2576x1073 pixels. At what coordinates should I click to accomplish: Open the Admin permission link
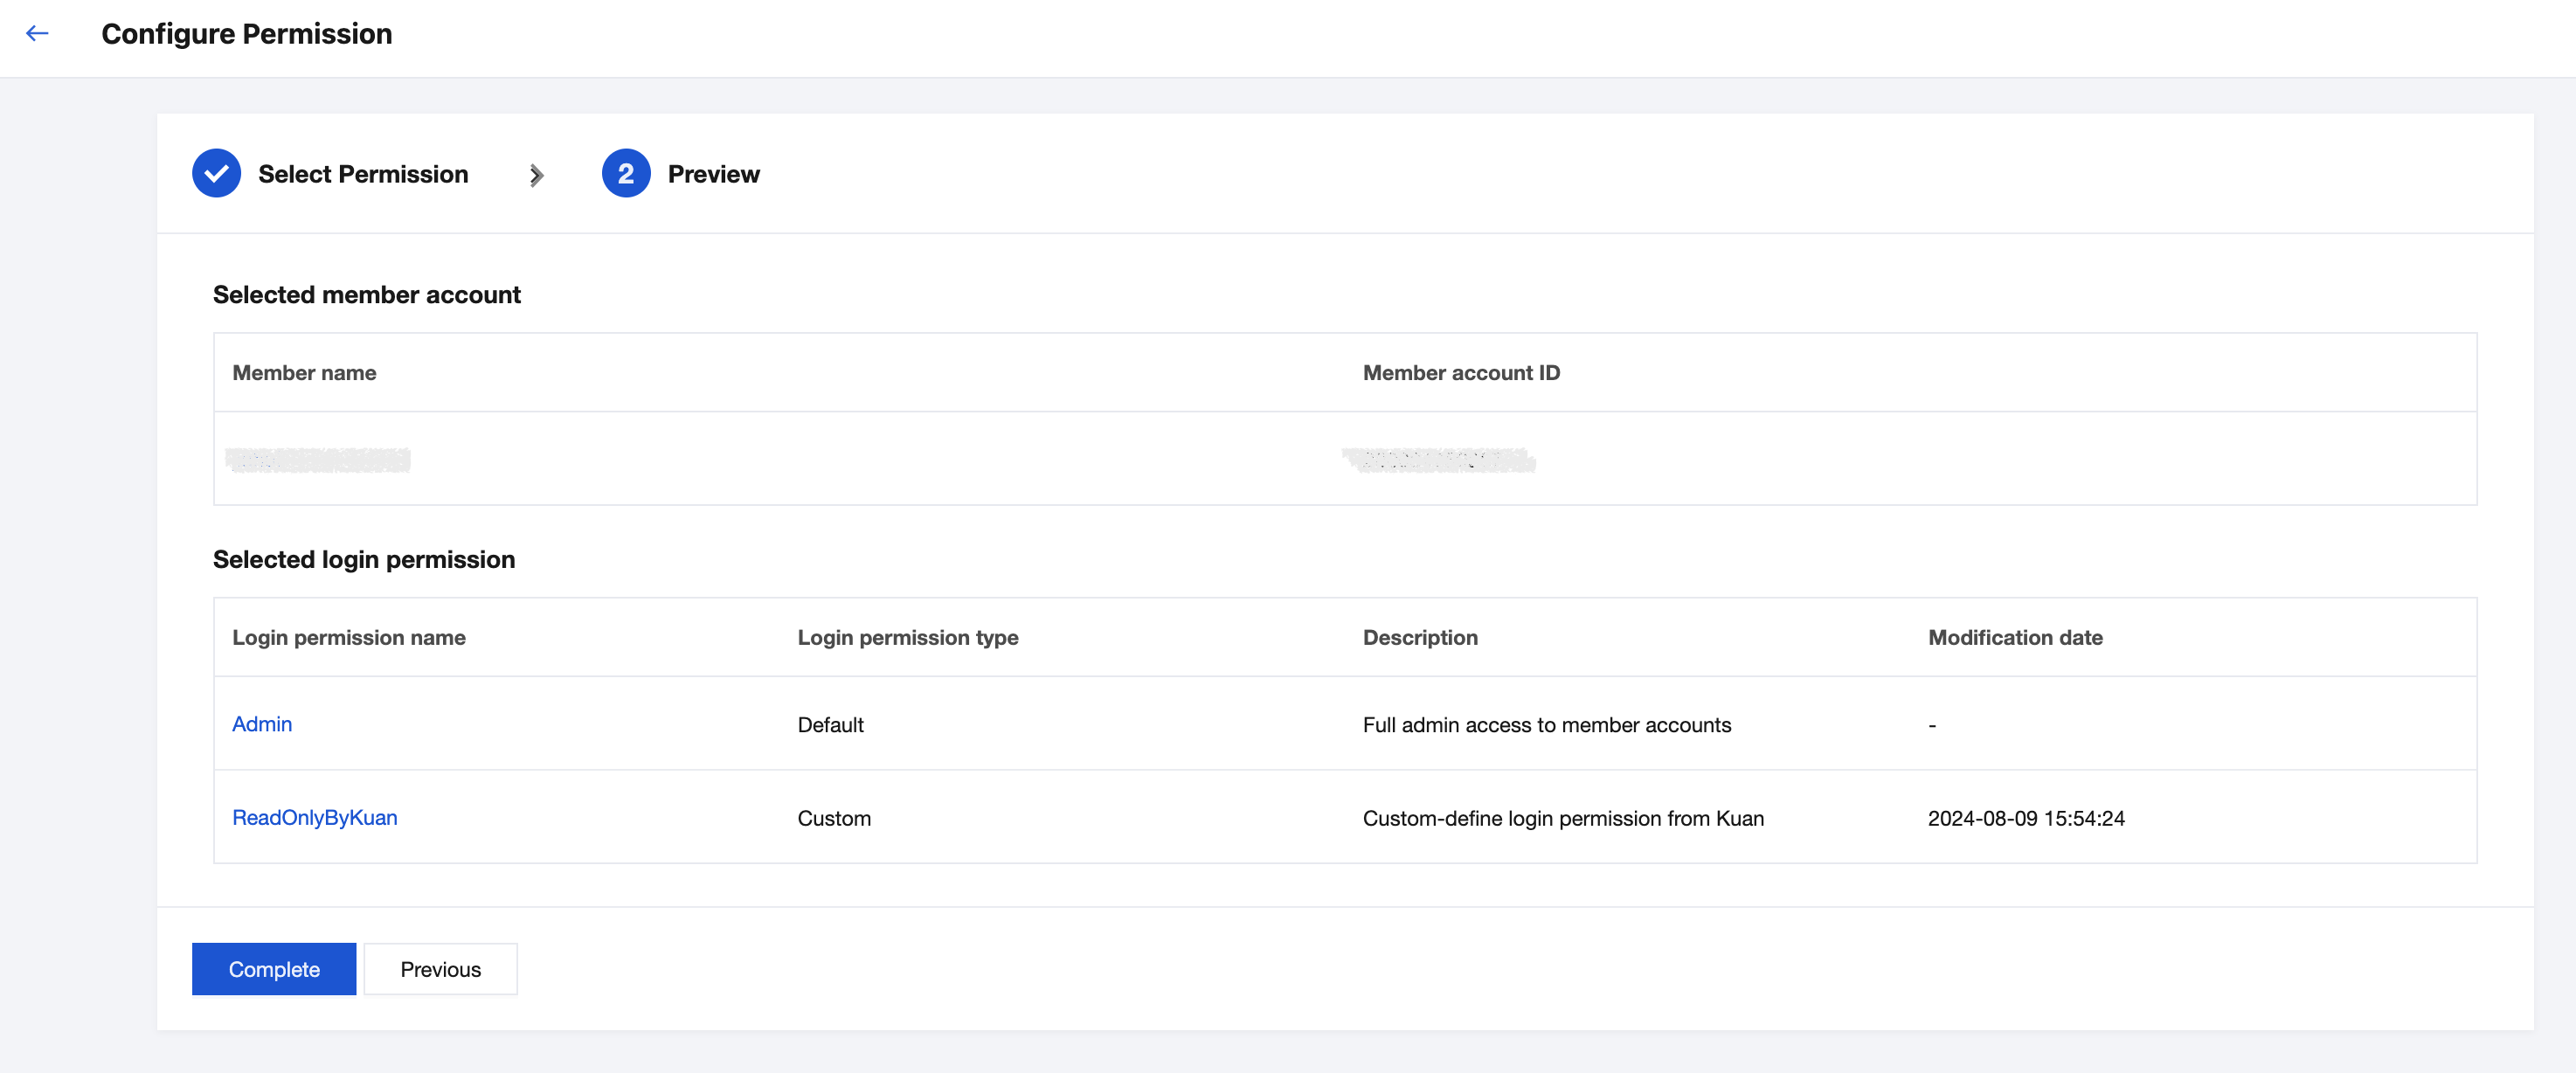click(262, 724)
